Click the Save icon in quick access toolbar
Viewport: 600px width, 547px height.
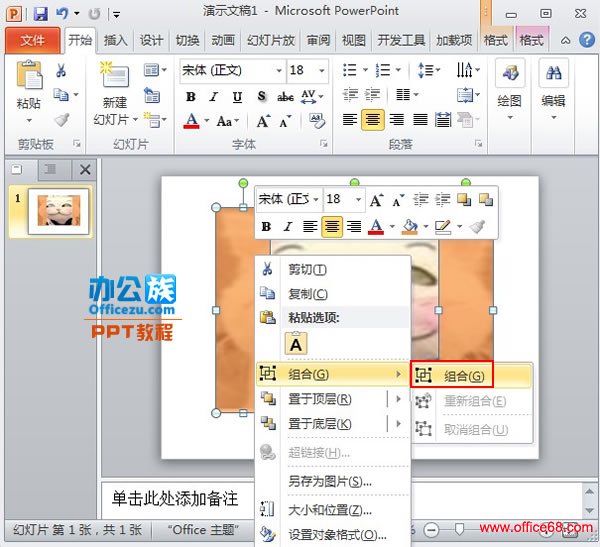tap(40, 14)
